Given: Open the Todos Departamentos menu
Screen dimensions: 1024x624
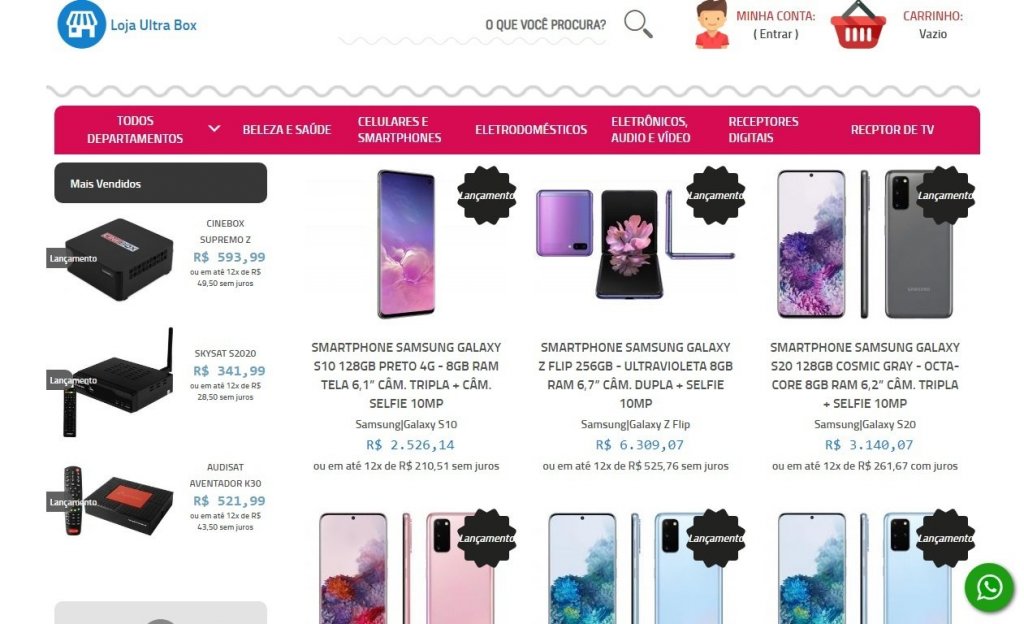Looking at the screenshot, I should 135,129.
